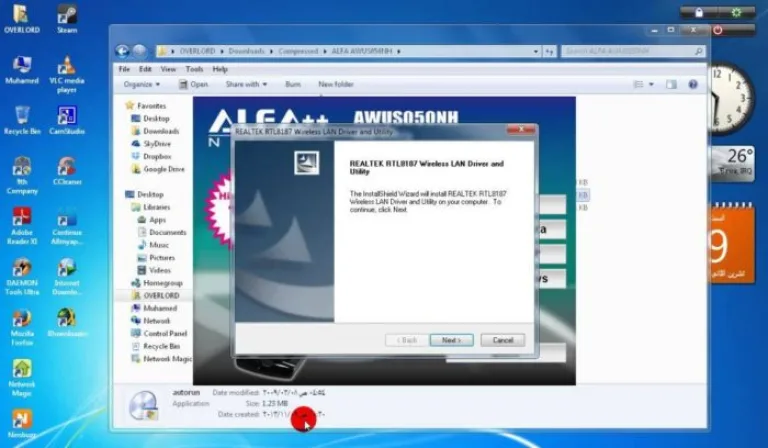Select Documents library in navigation pane
The height and width of the screenshot is (448, 768).
[162, 233]
